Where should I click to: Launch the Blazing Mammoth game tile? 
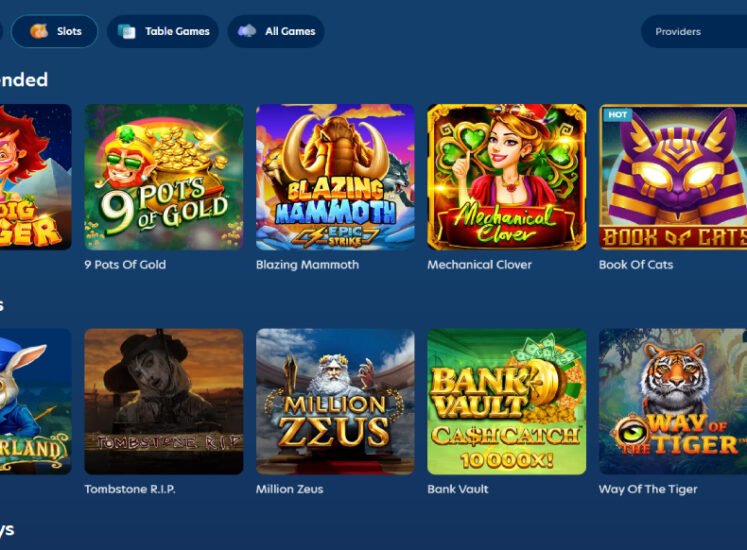tap(335, 177)
